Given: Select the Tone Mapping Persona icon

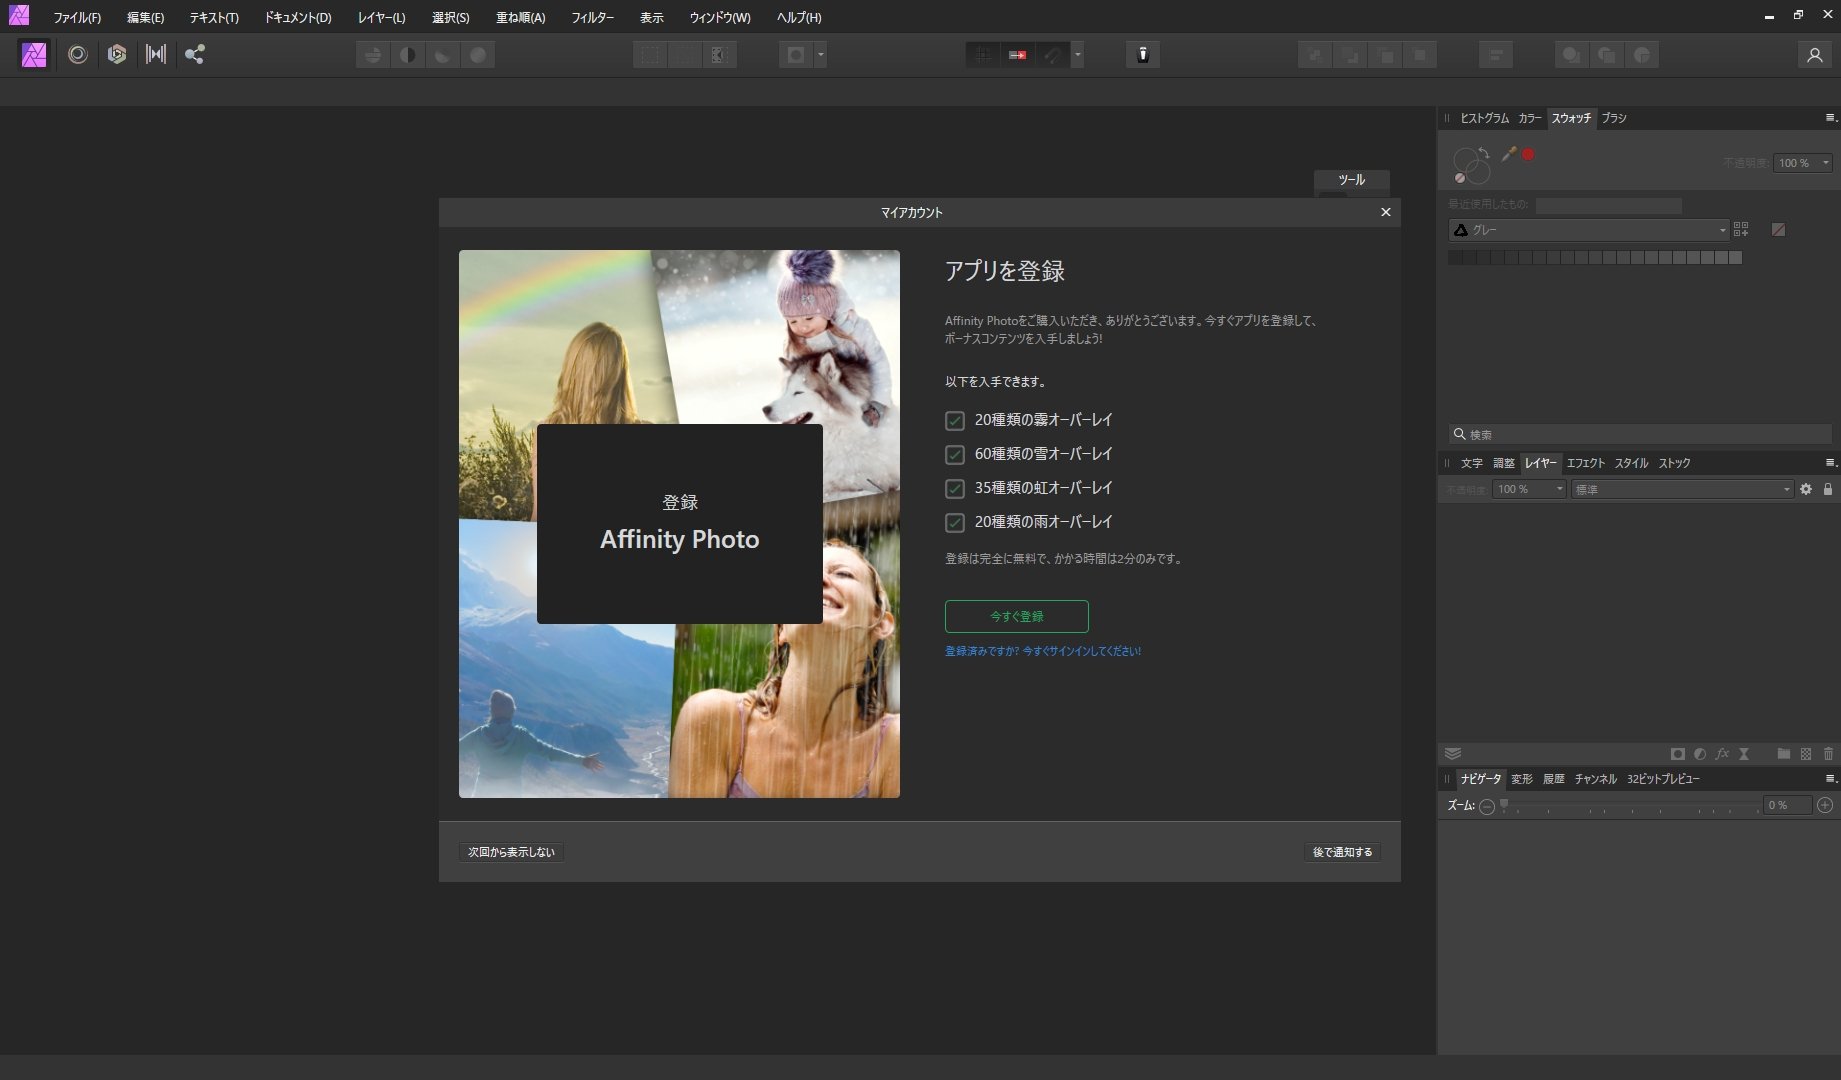Looking at the screenshot, I should point(156,55).
